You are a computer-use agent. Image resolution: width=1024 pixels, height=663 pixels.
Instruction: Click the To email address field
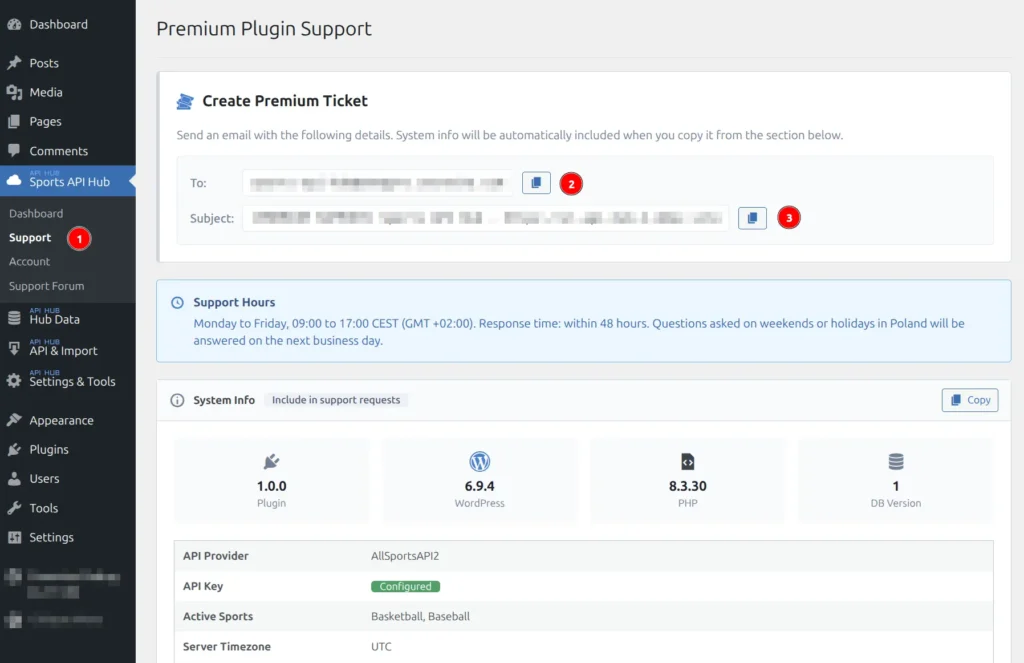coord(377,183)
